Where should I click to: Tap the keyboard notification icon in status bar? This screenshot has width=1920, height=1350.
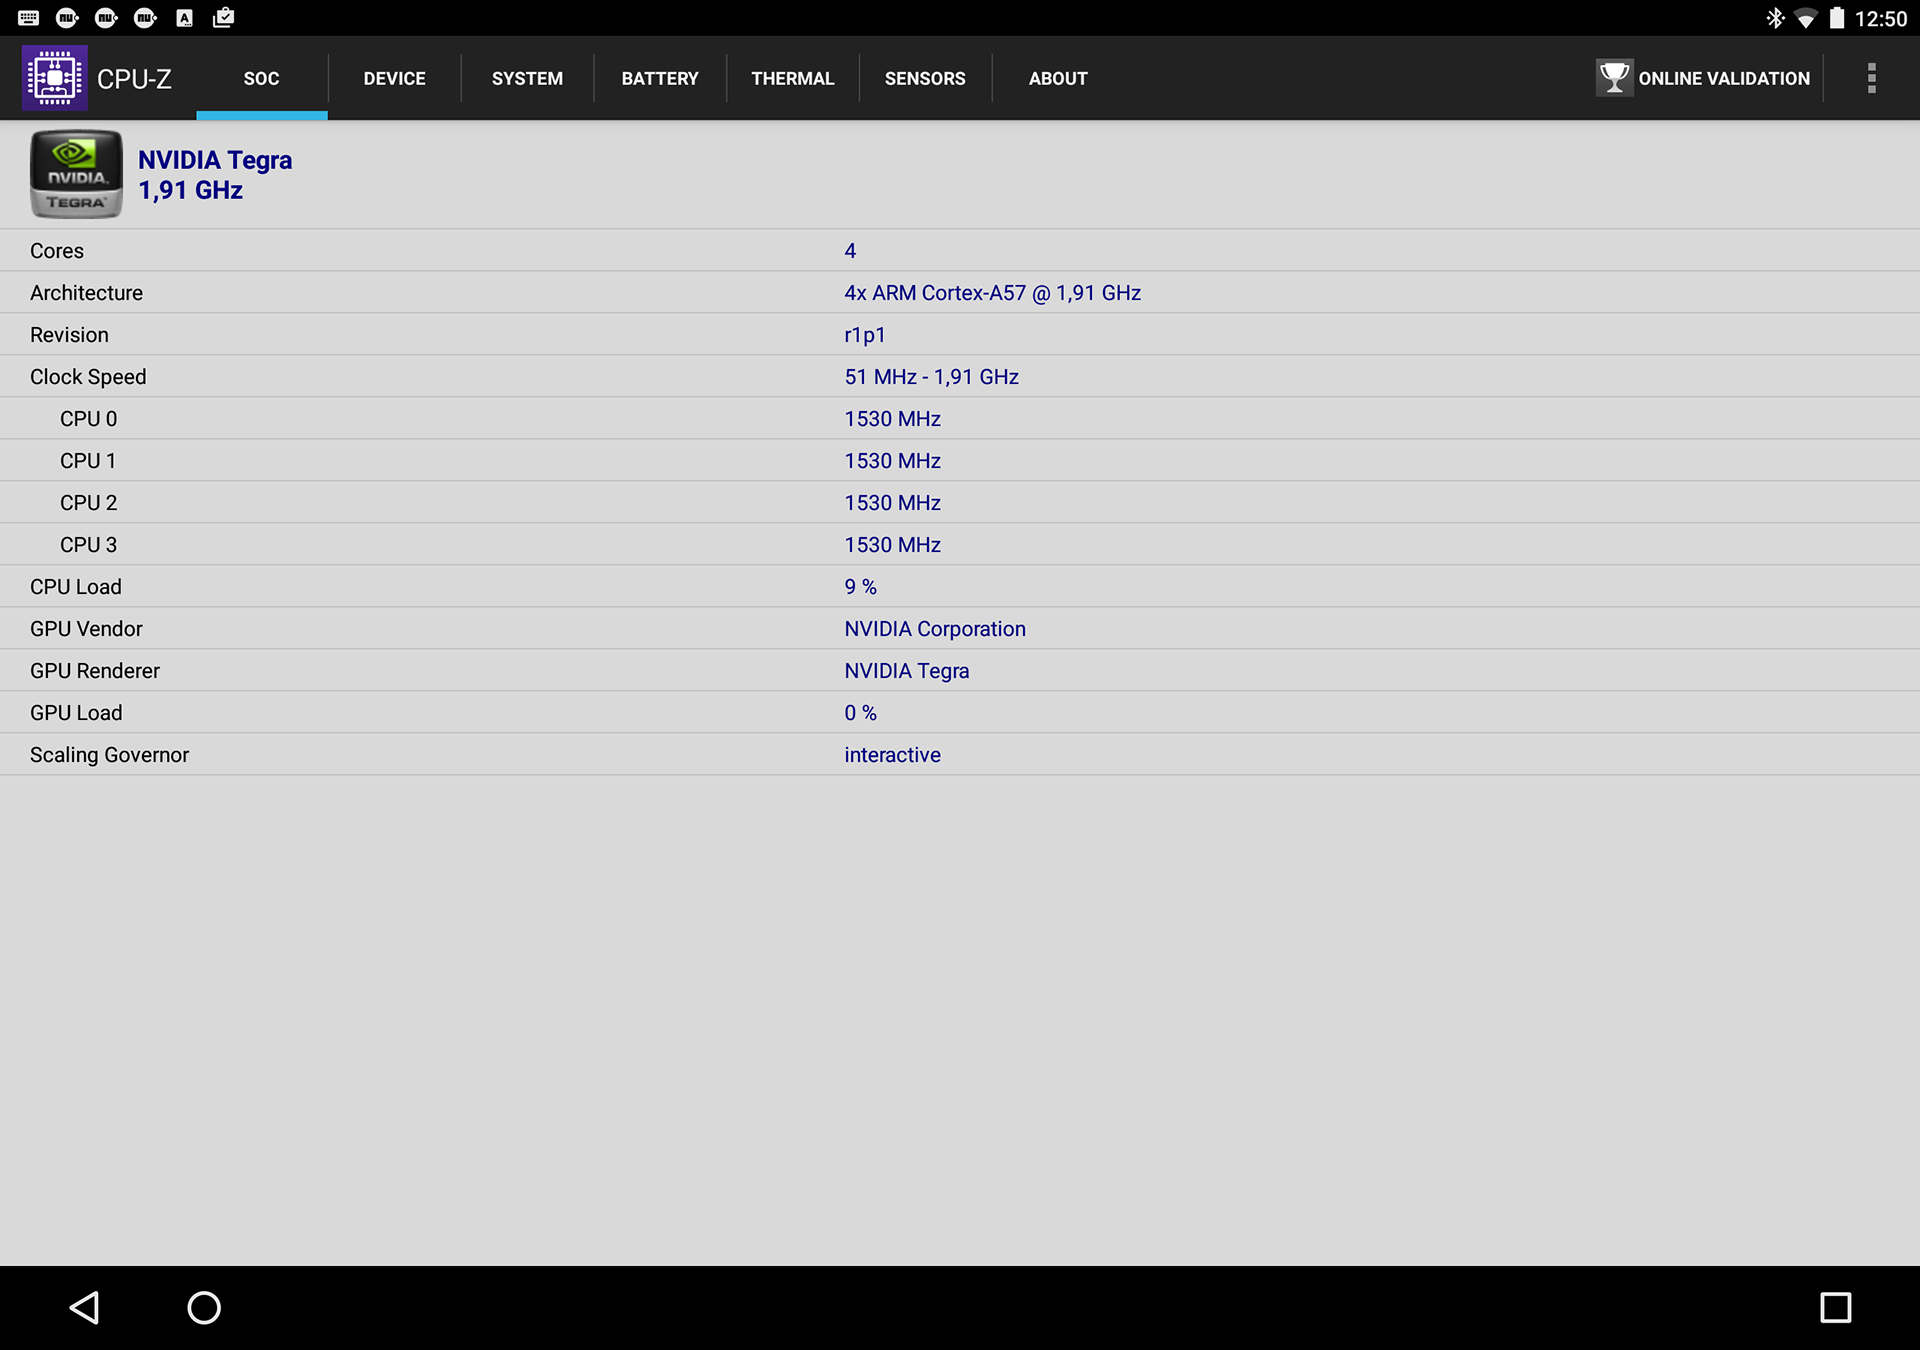point(28,18)
